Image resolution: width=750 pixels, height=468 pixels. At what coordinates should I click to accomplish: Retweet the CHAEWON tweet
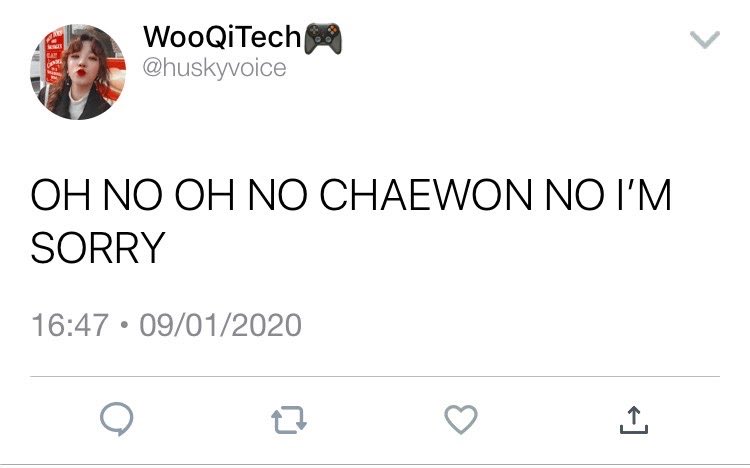289,420
